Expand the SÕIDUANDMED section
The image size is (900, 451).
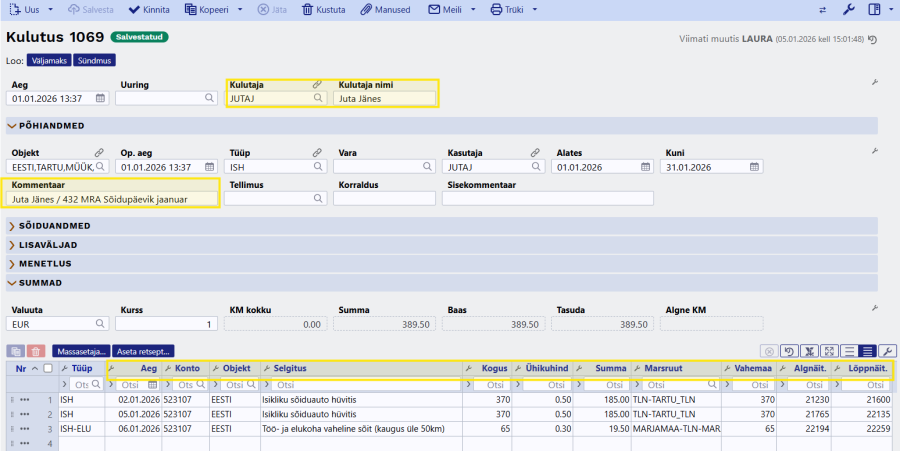point(50,227)
